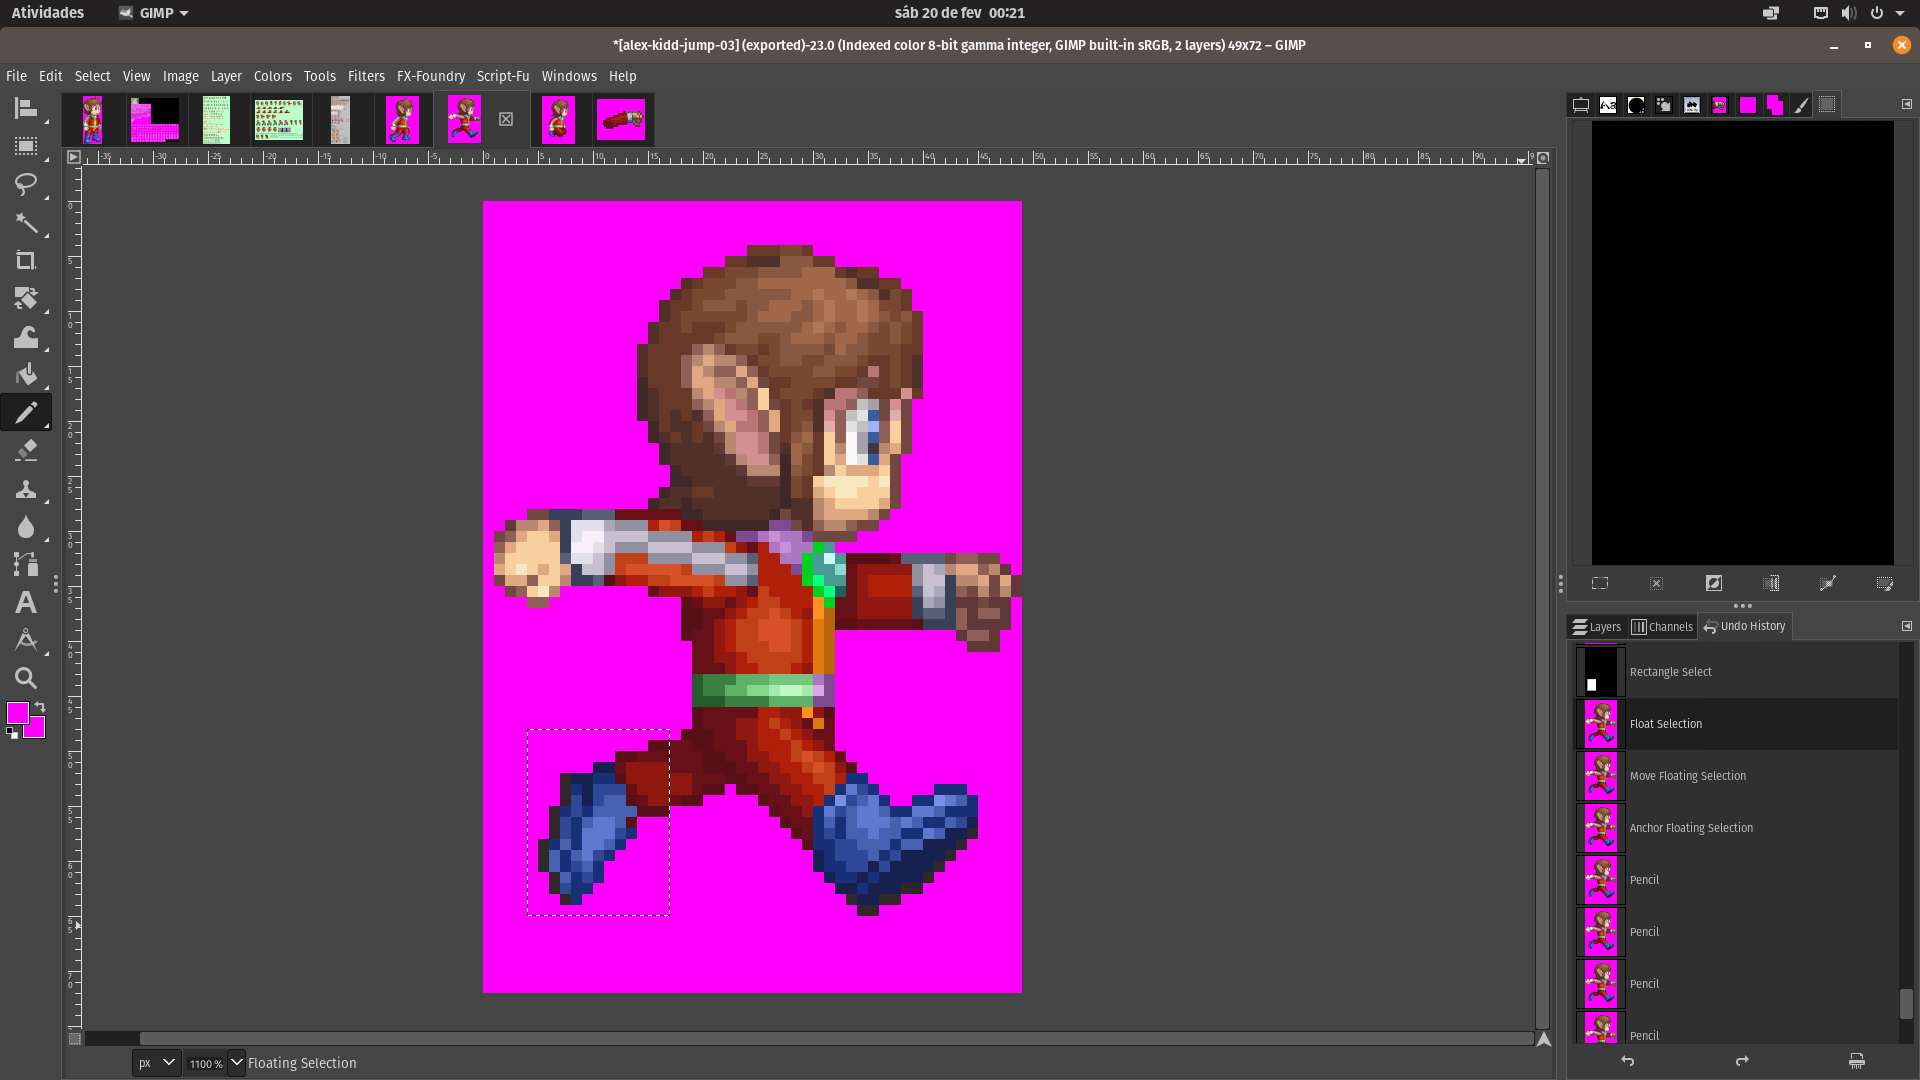The width and height of the screenshot is (1920, 1080).
Task: Open the clock/calendar in top bar
Action: tap(959, 13)
